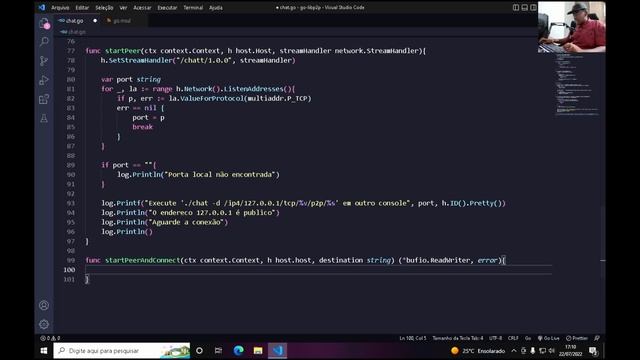Image resolution: width=640 pixels, height=360 pixels.
Task: Click startPeer function name on line 77
Action: point(123,51)
